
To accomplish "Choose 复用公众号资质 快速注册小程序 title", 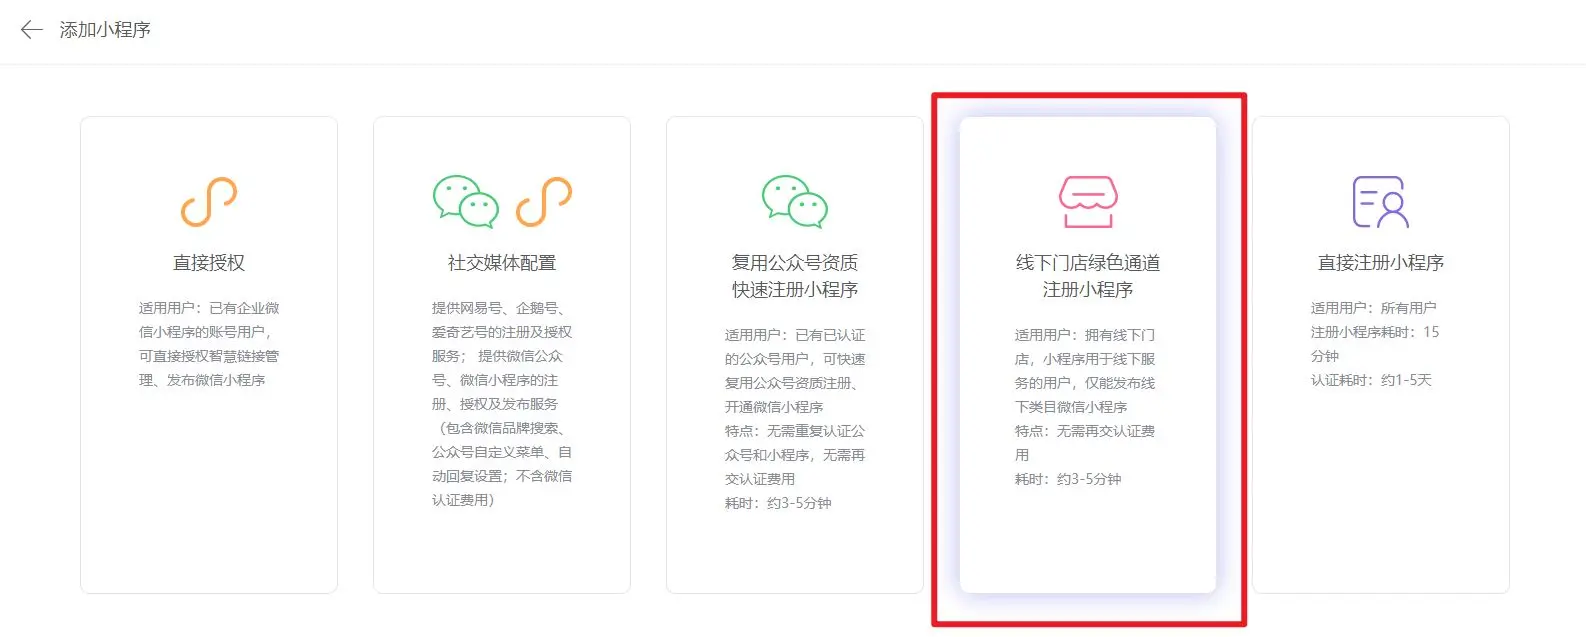I will point(795,276).
